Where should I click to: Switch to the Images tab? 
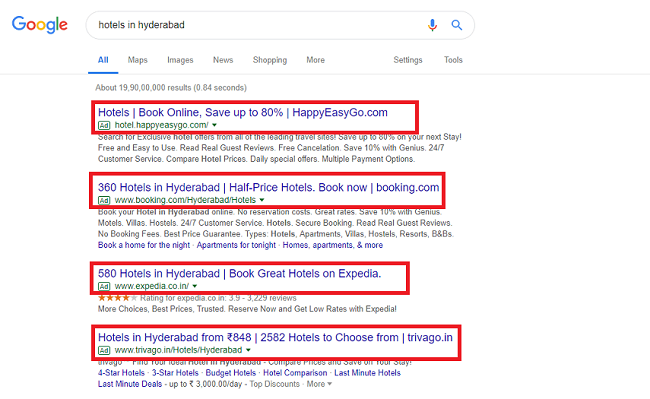(x=180, y=60)
